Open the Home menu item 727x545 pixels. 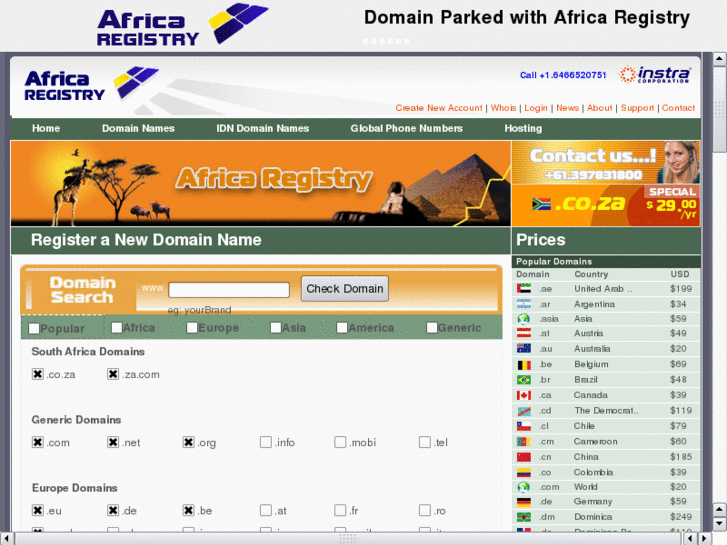(46, 128)
